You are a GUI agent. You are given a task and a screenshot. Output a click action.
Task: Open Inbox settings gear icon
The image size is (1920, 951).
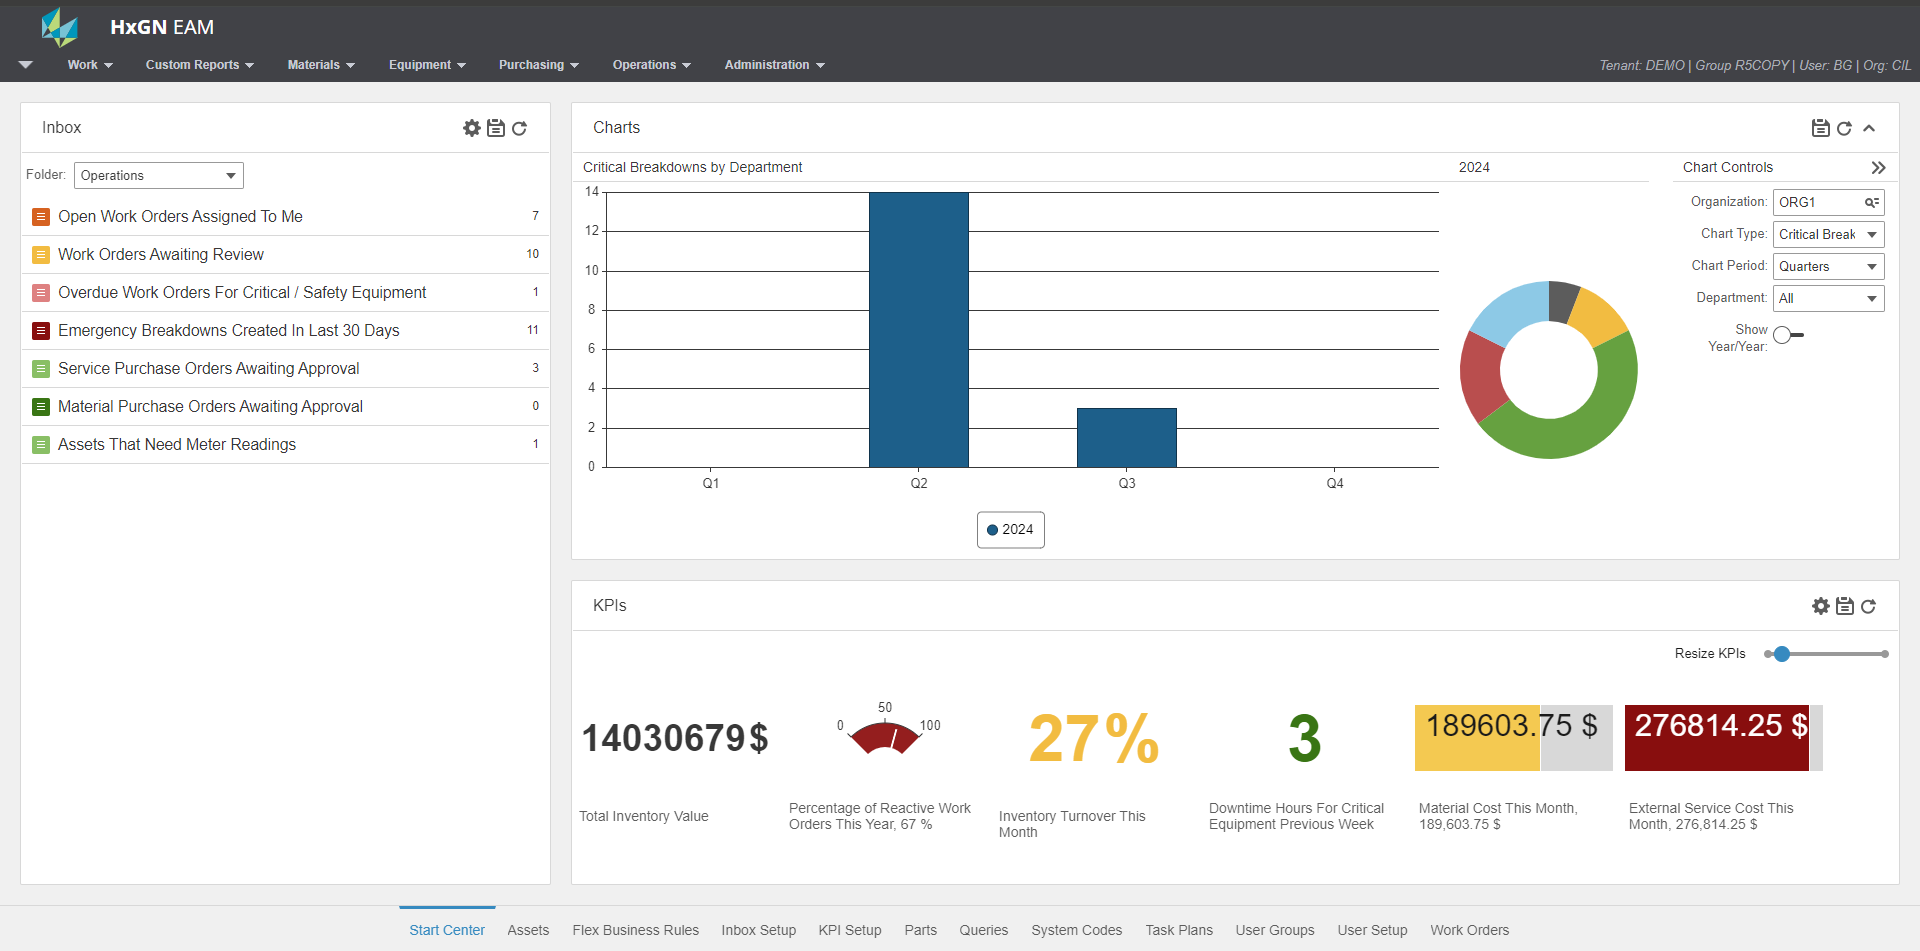(x=472, y=128)
